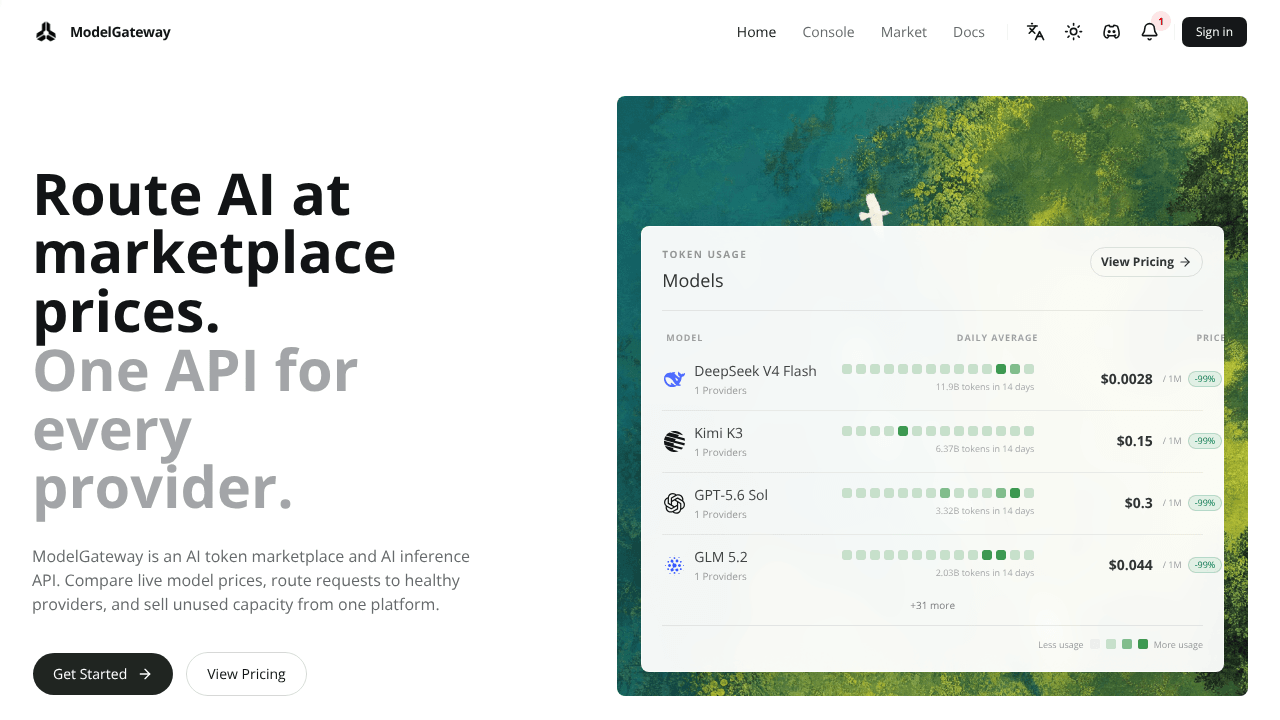Click View Pricing in the Models card
Viewport: 1280px width, 720px height.
coord(1146,262)
